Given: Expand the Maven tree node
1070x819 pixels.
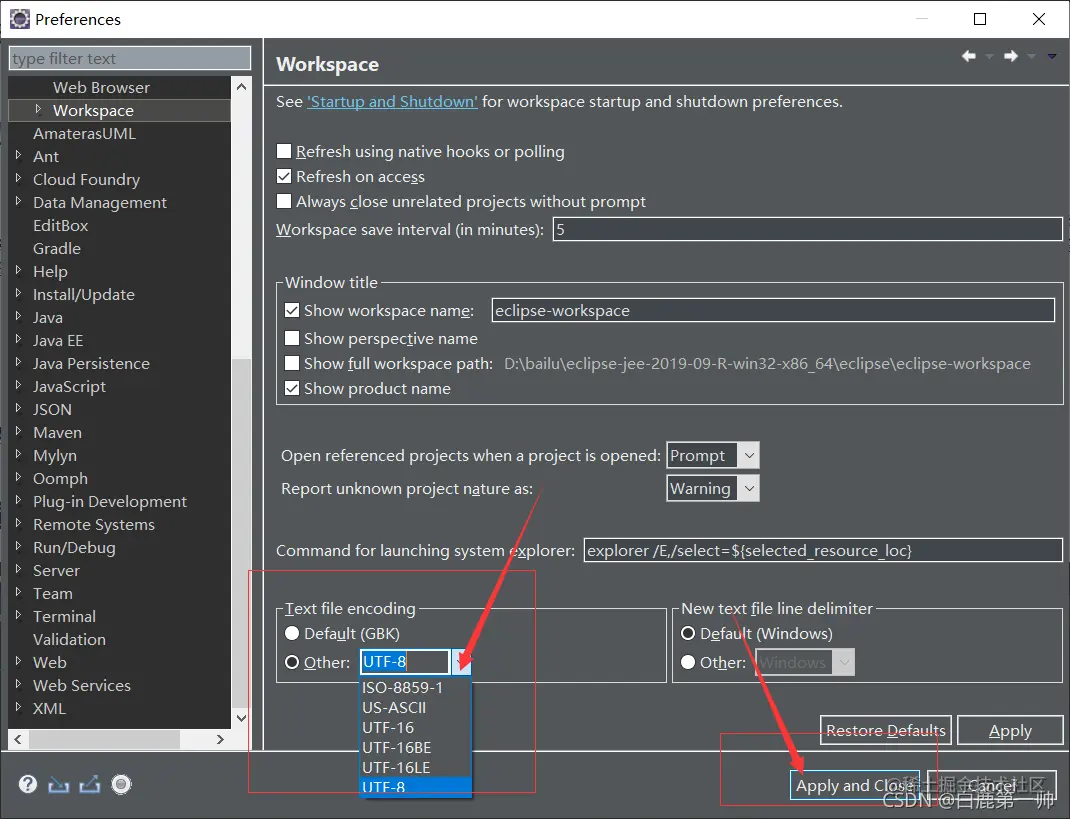Looking at the screenshot, I should pos(18,431).
